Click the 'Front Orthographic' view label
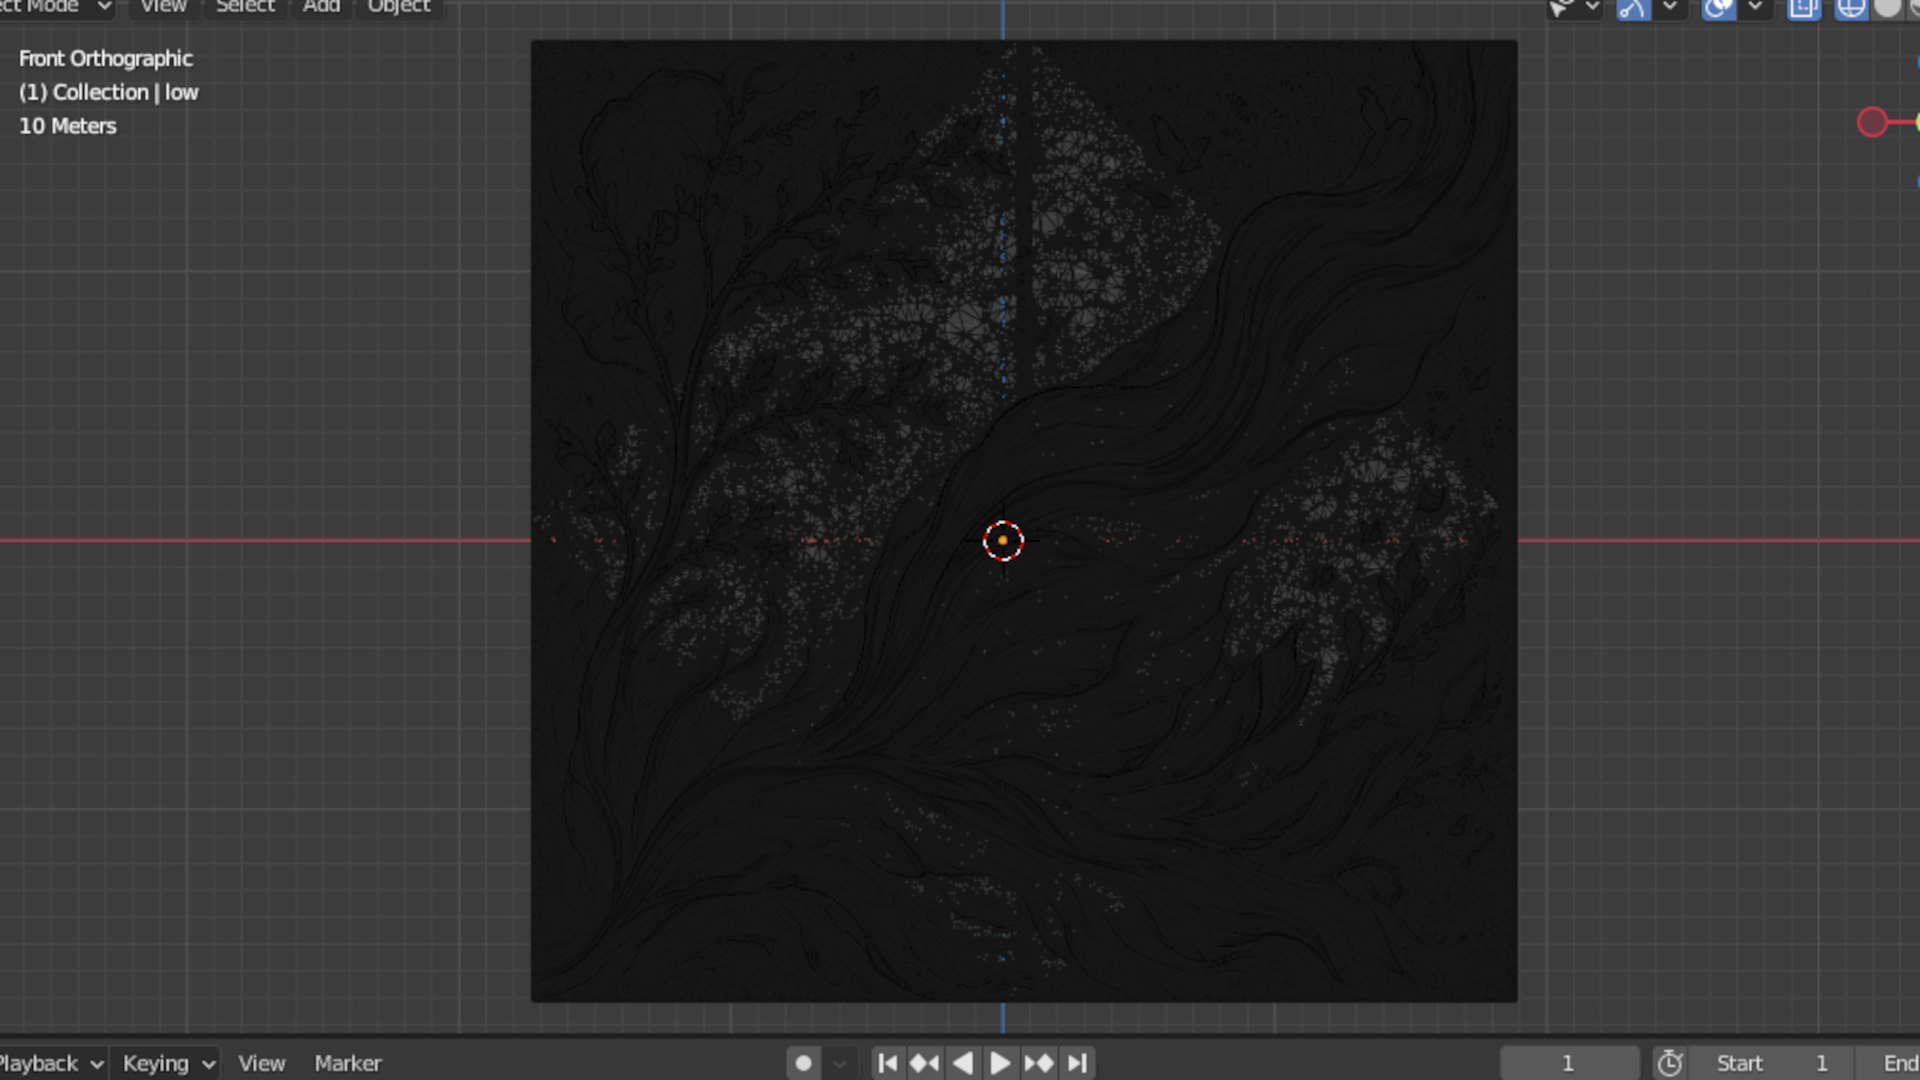The width and height of the screenshot is (1920, 1080). (x=106, y=58)
